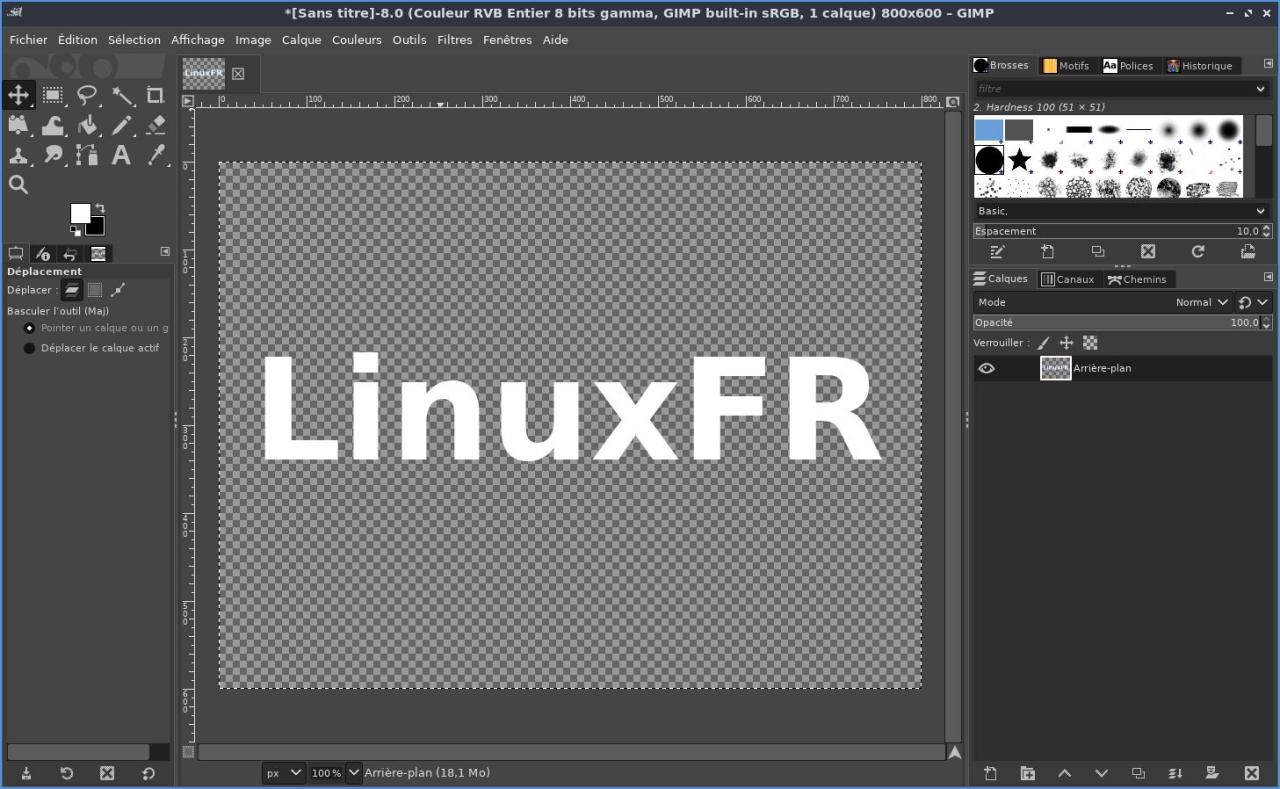Viewport: 1280px width, 789px height.
Task: Open the Device Status tab
Action: [43, 253]
